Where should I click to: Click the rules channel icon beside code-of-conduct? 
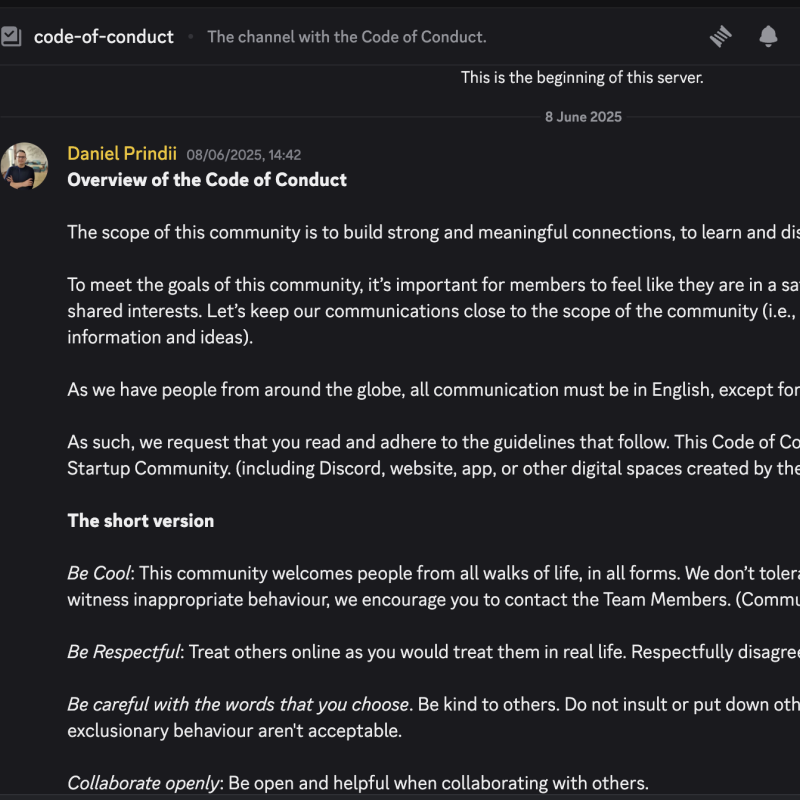(11, 37)
